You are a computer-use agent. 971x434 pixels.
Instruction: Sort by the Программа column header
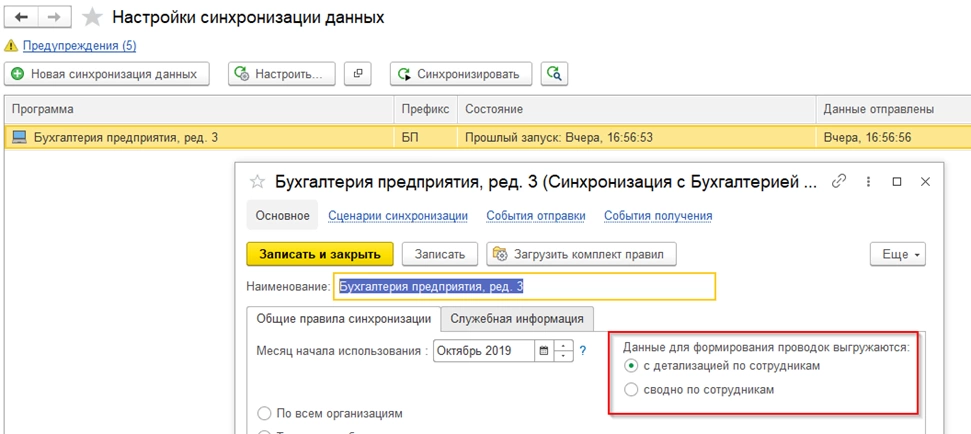(199, 110)
